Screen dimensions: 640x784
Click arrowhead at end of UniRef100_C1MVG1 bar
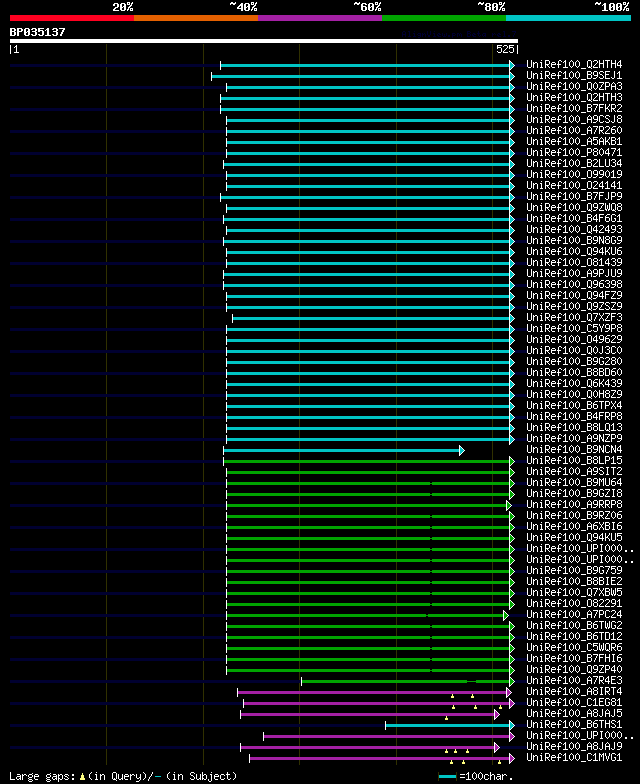(512, 758)
